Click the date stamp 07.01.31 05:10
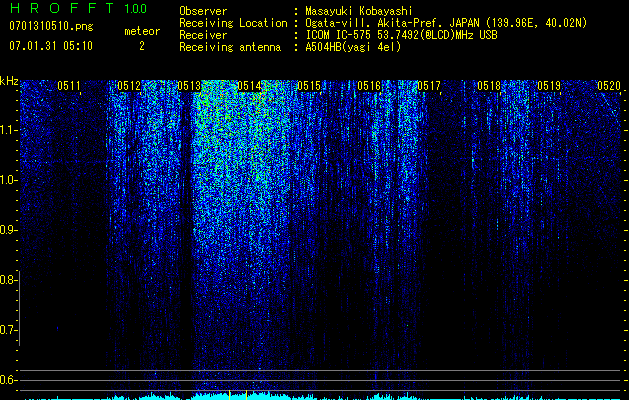Screen dimensions: 629x400 tap(51, 46)
